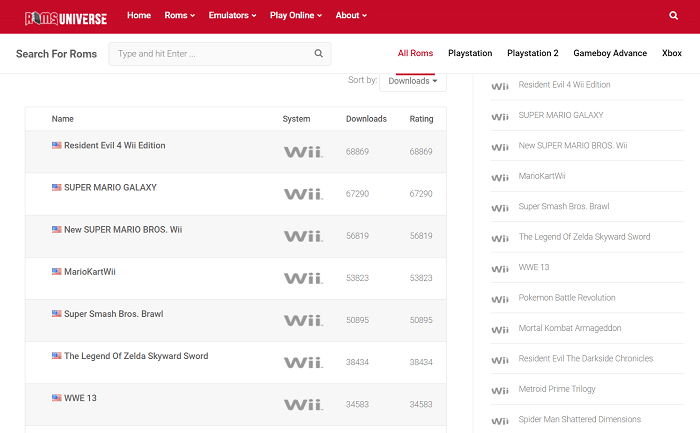Click sidebar Wii icon next to Pokemon Battle Revolution
The width and height of the screenshot is (700, 433).
tap(500, 300)
